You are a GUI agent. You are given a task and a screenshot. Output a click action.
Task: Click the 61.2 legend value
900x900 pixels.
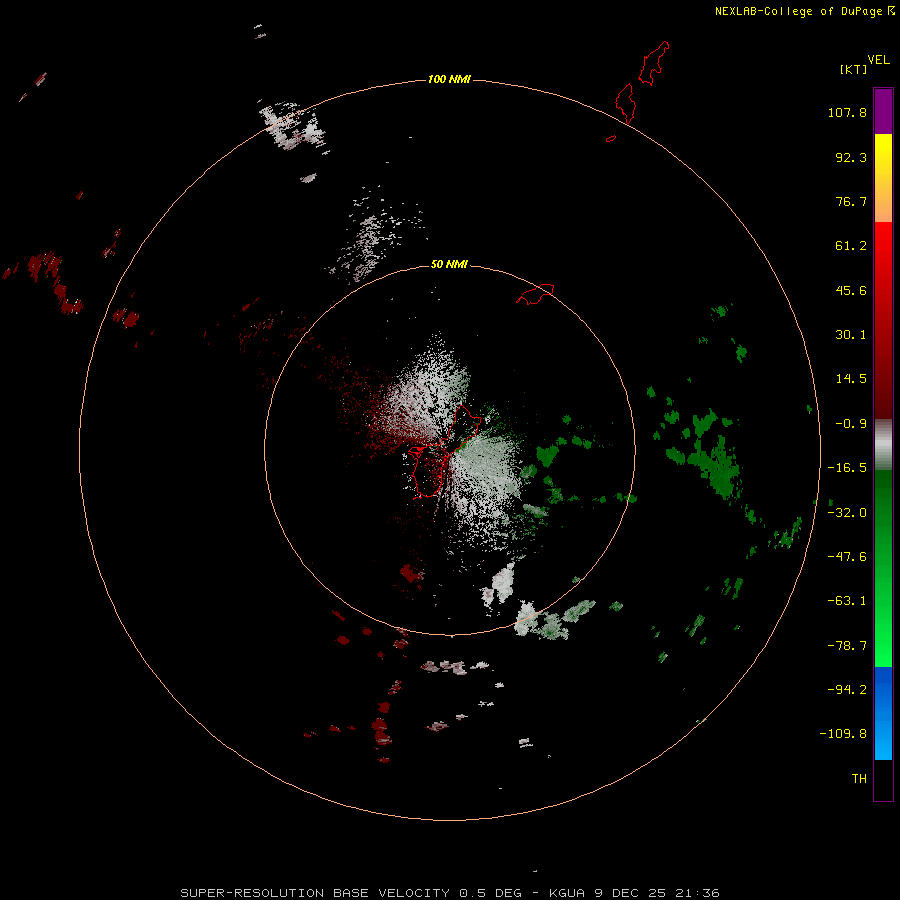coord(851,246)
